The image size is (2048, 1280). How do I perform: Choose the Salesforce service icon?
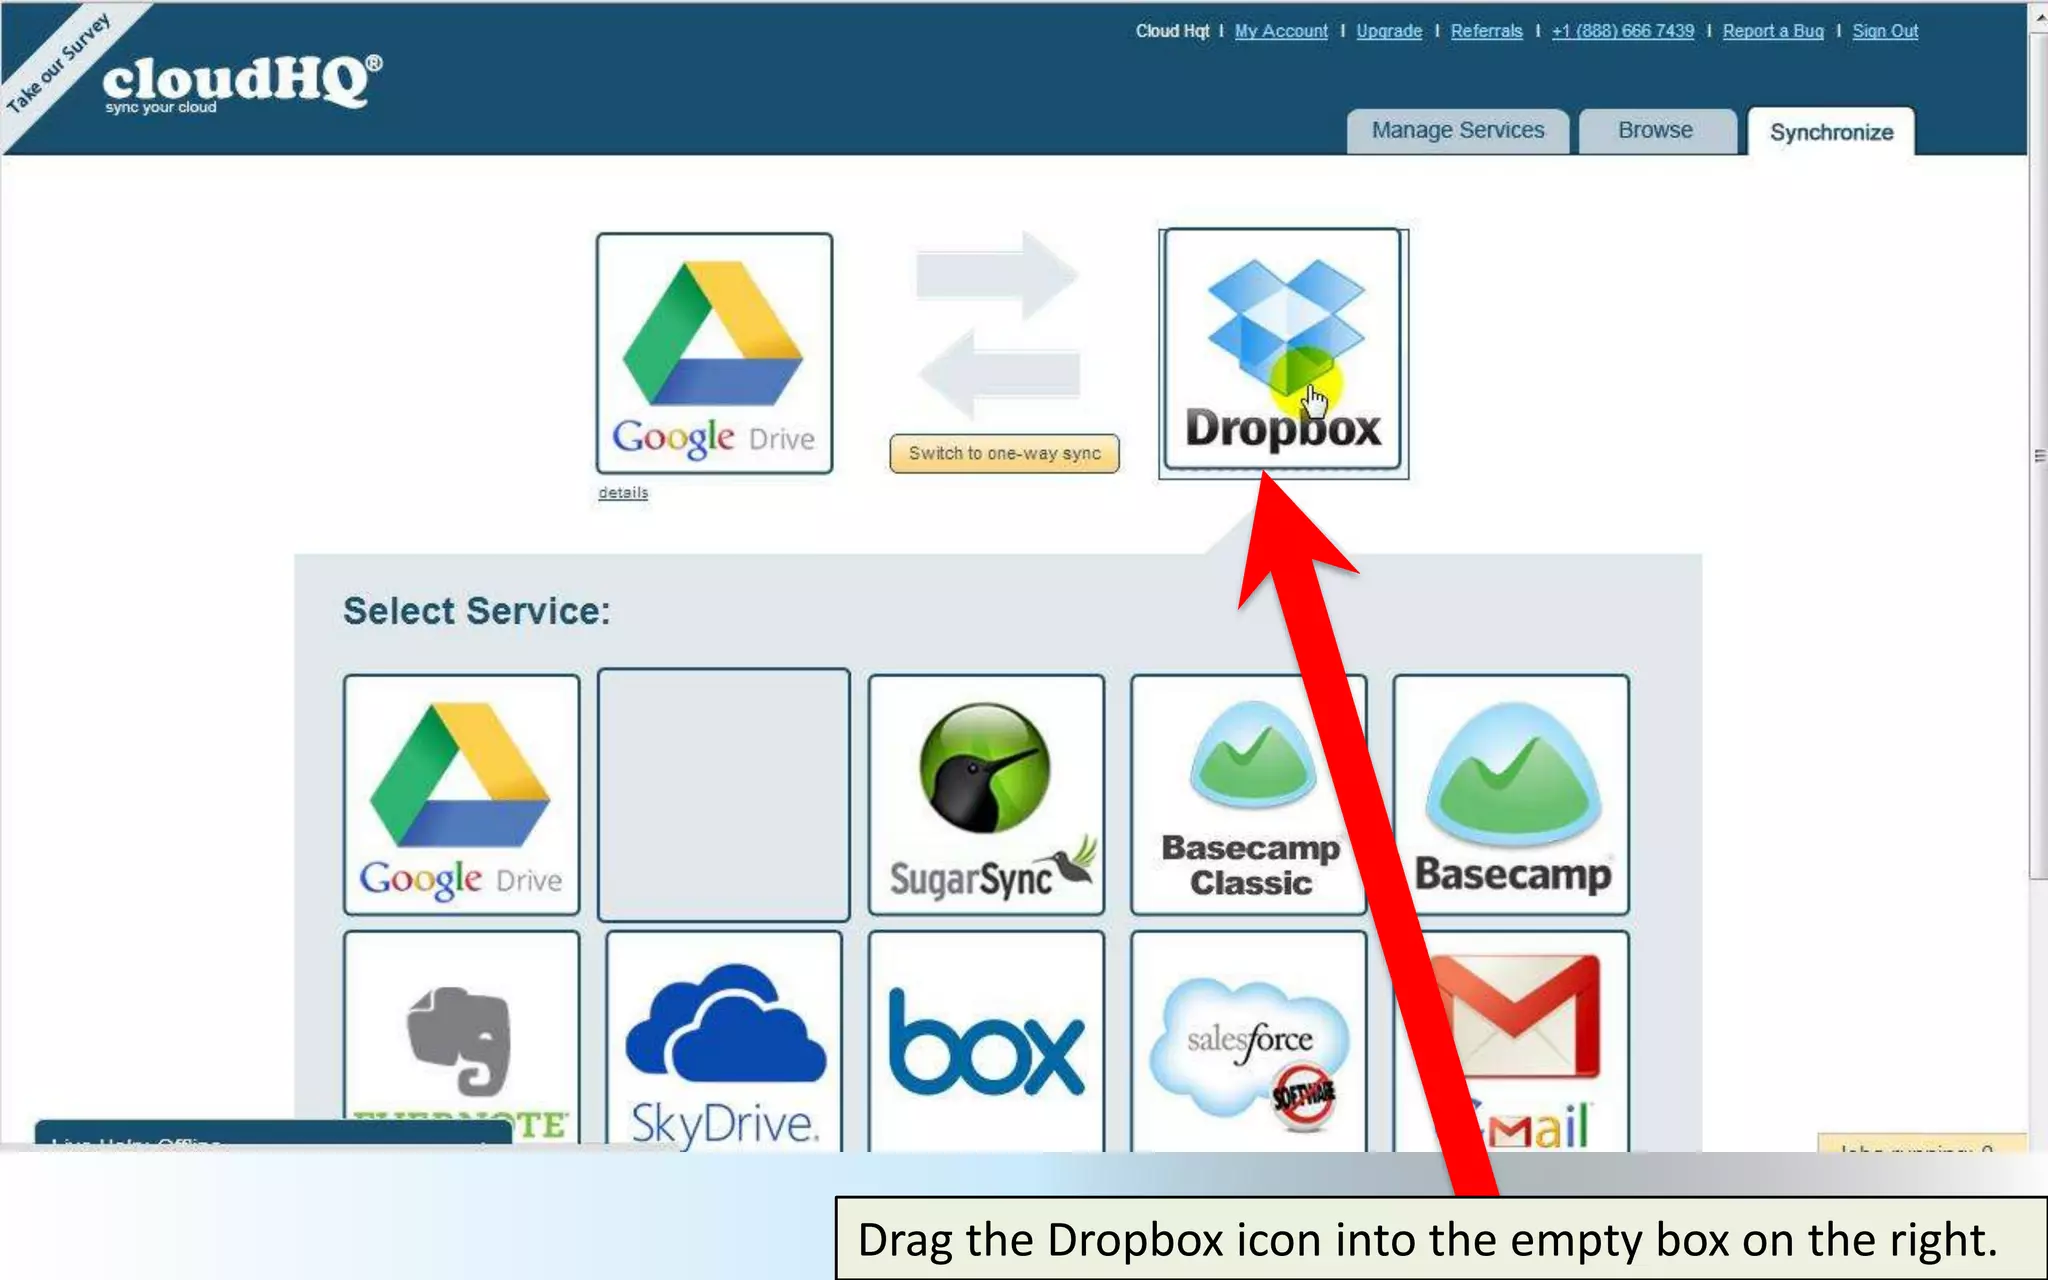pyautogui.click(x=1248, y=1041)
